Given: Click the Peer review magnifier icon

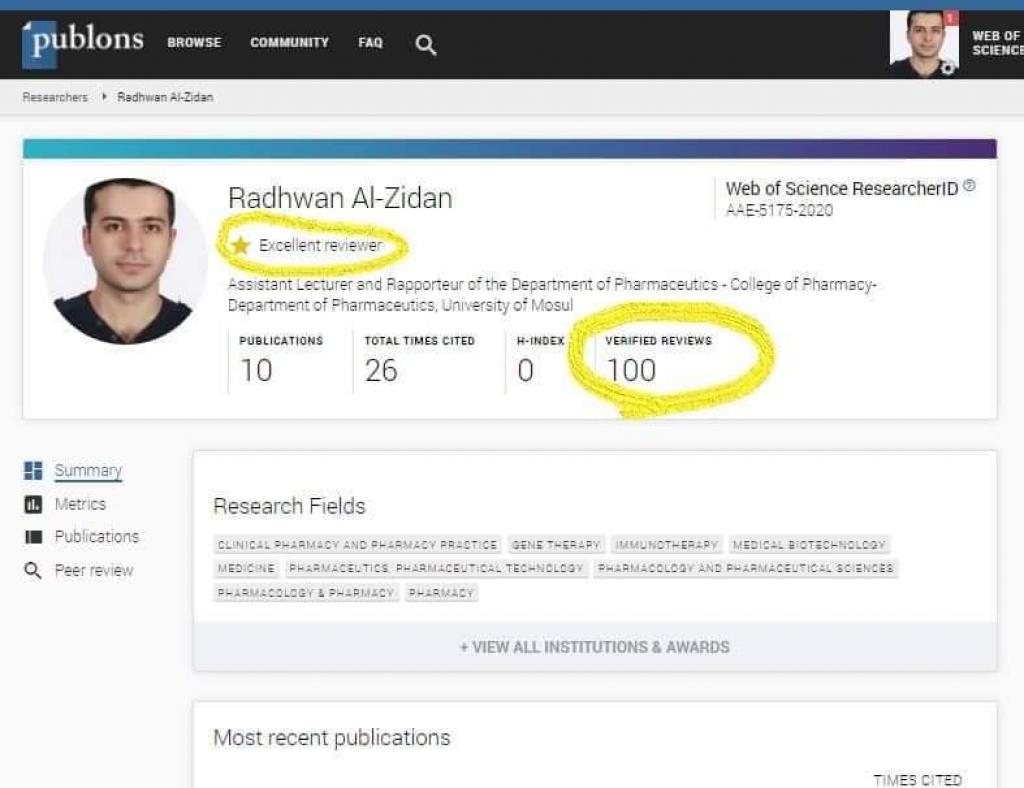Looking at the screenshot, I should pos(33,571).
